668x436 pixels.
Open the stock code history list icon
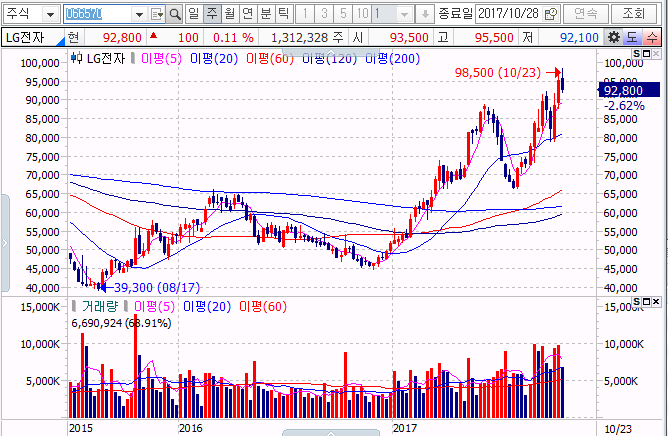point(157,14)
